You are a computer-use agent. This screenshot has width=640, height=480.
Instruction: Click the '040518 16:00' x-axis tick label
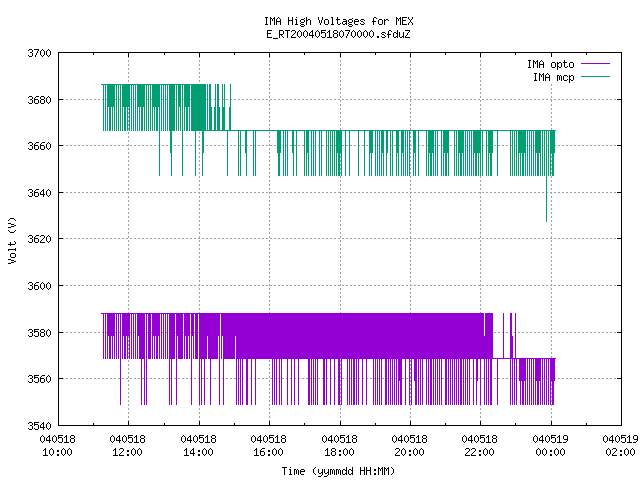[x=269, y=445]
